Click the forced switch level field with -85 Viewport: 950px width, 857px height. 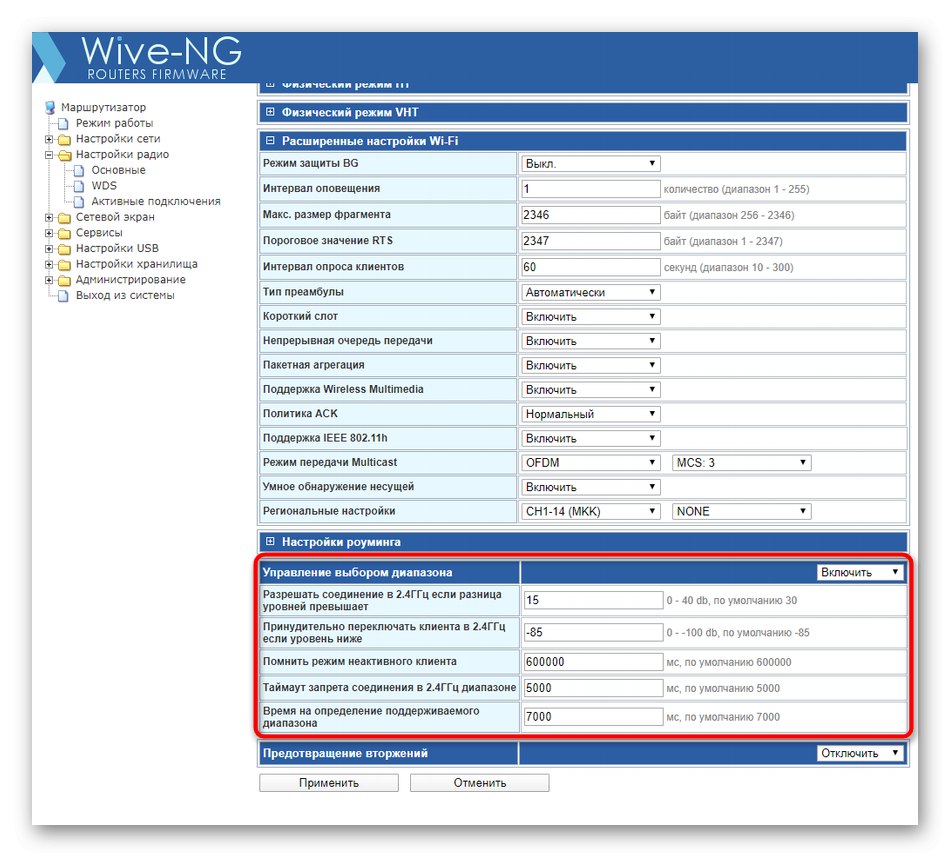pyautogui.click(x=594, y=632)
